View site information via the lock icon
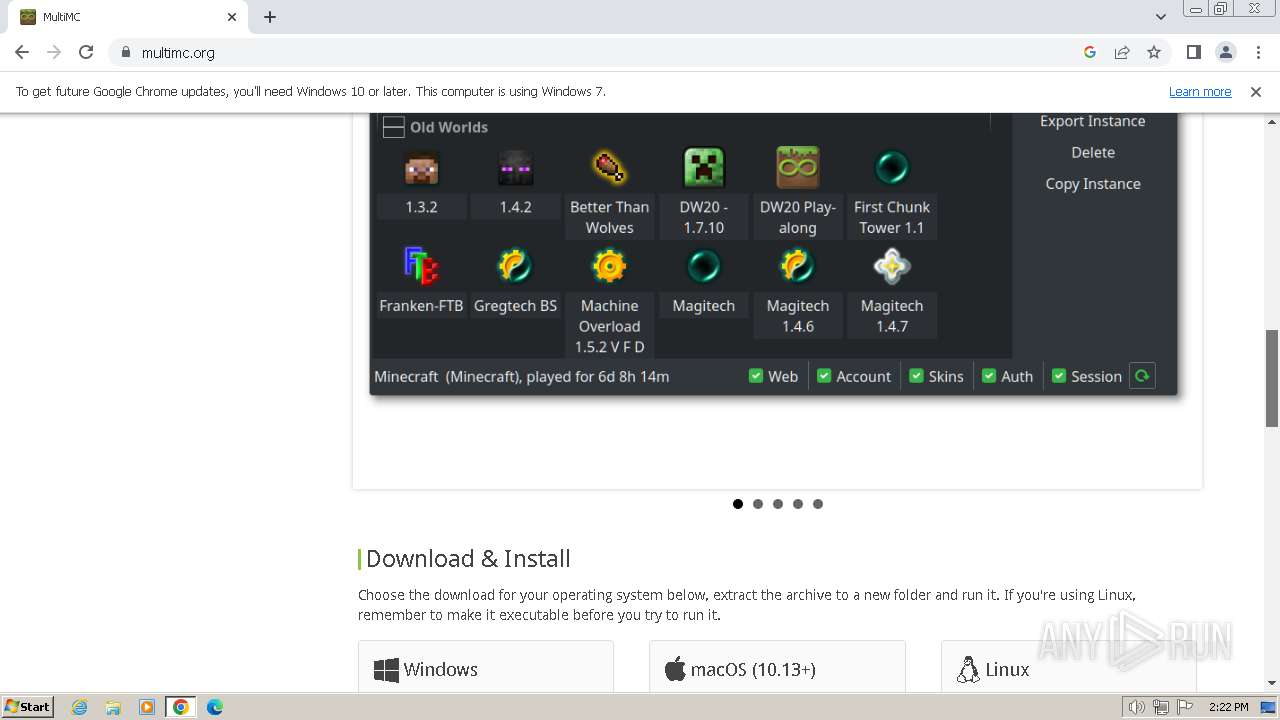 125,52
